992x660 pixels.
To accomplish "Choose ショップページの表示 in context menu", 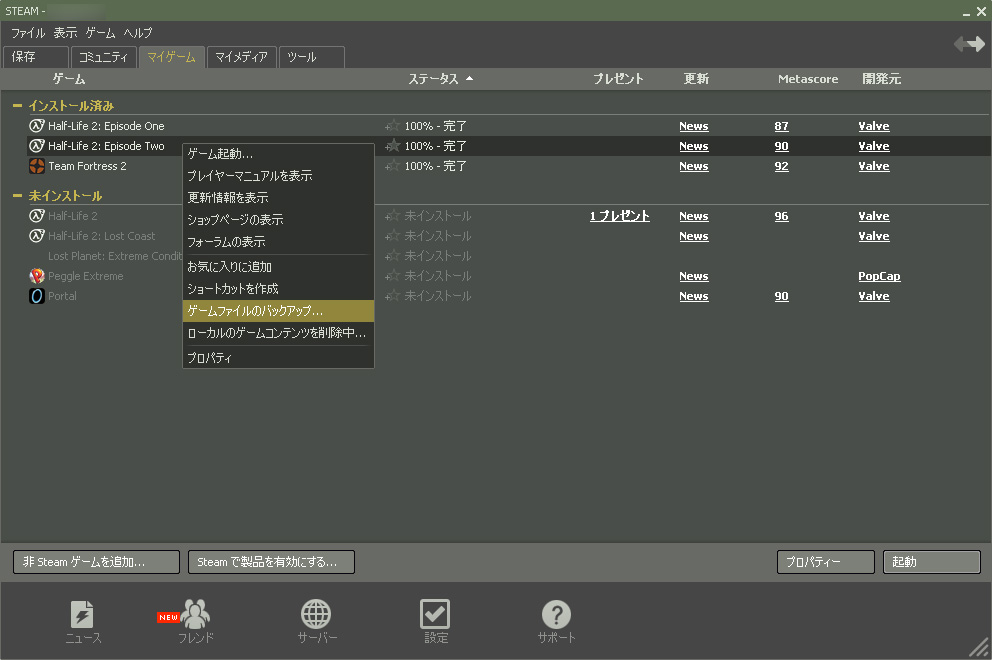I will click(x=278, y=220).
